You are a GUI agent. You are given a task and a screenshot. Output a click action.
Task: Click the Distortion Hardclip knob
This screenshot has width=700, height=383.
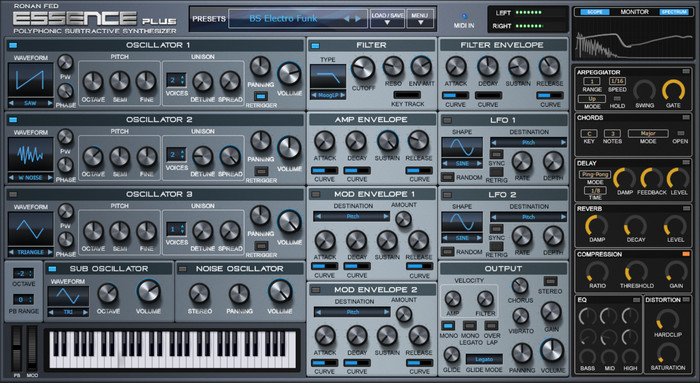point(667,321)
